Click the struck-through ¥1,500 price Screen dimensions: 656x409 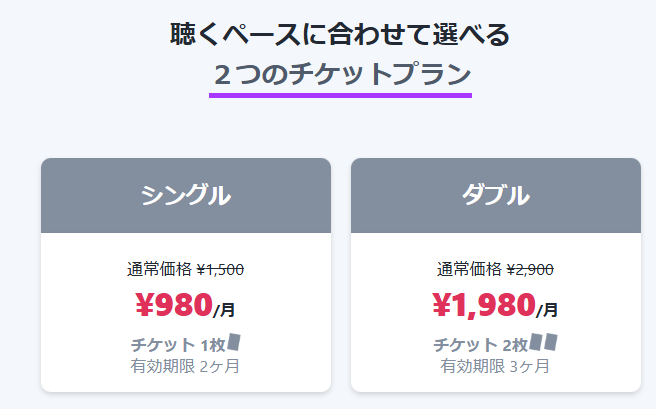pos(220,269)
